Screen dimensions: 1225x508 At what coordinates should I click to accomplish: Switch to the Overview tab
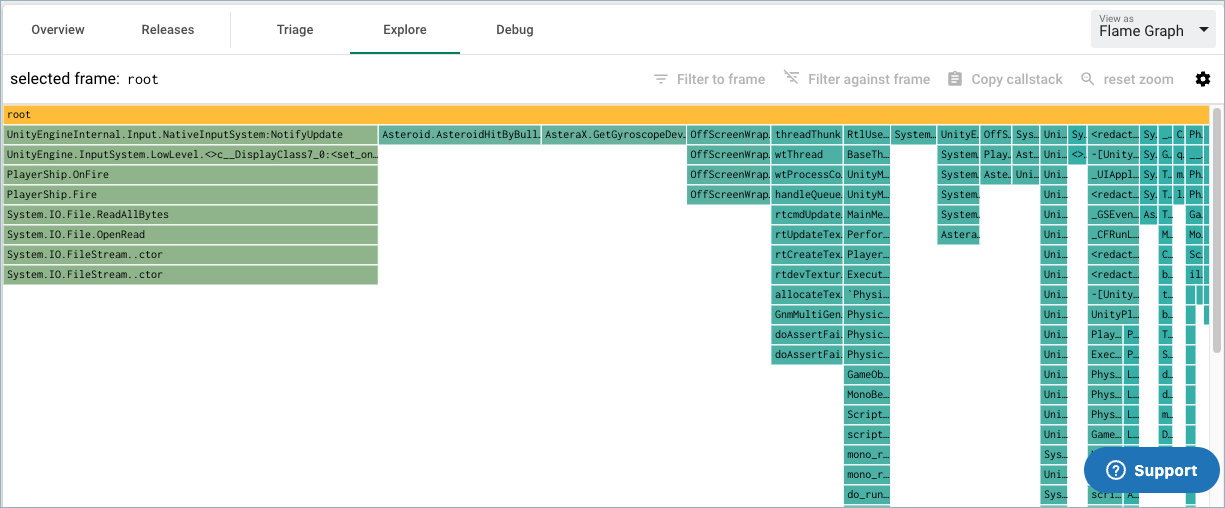[58, 30]
